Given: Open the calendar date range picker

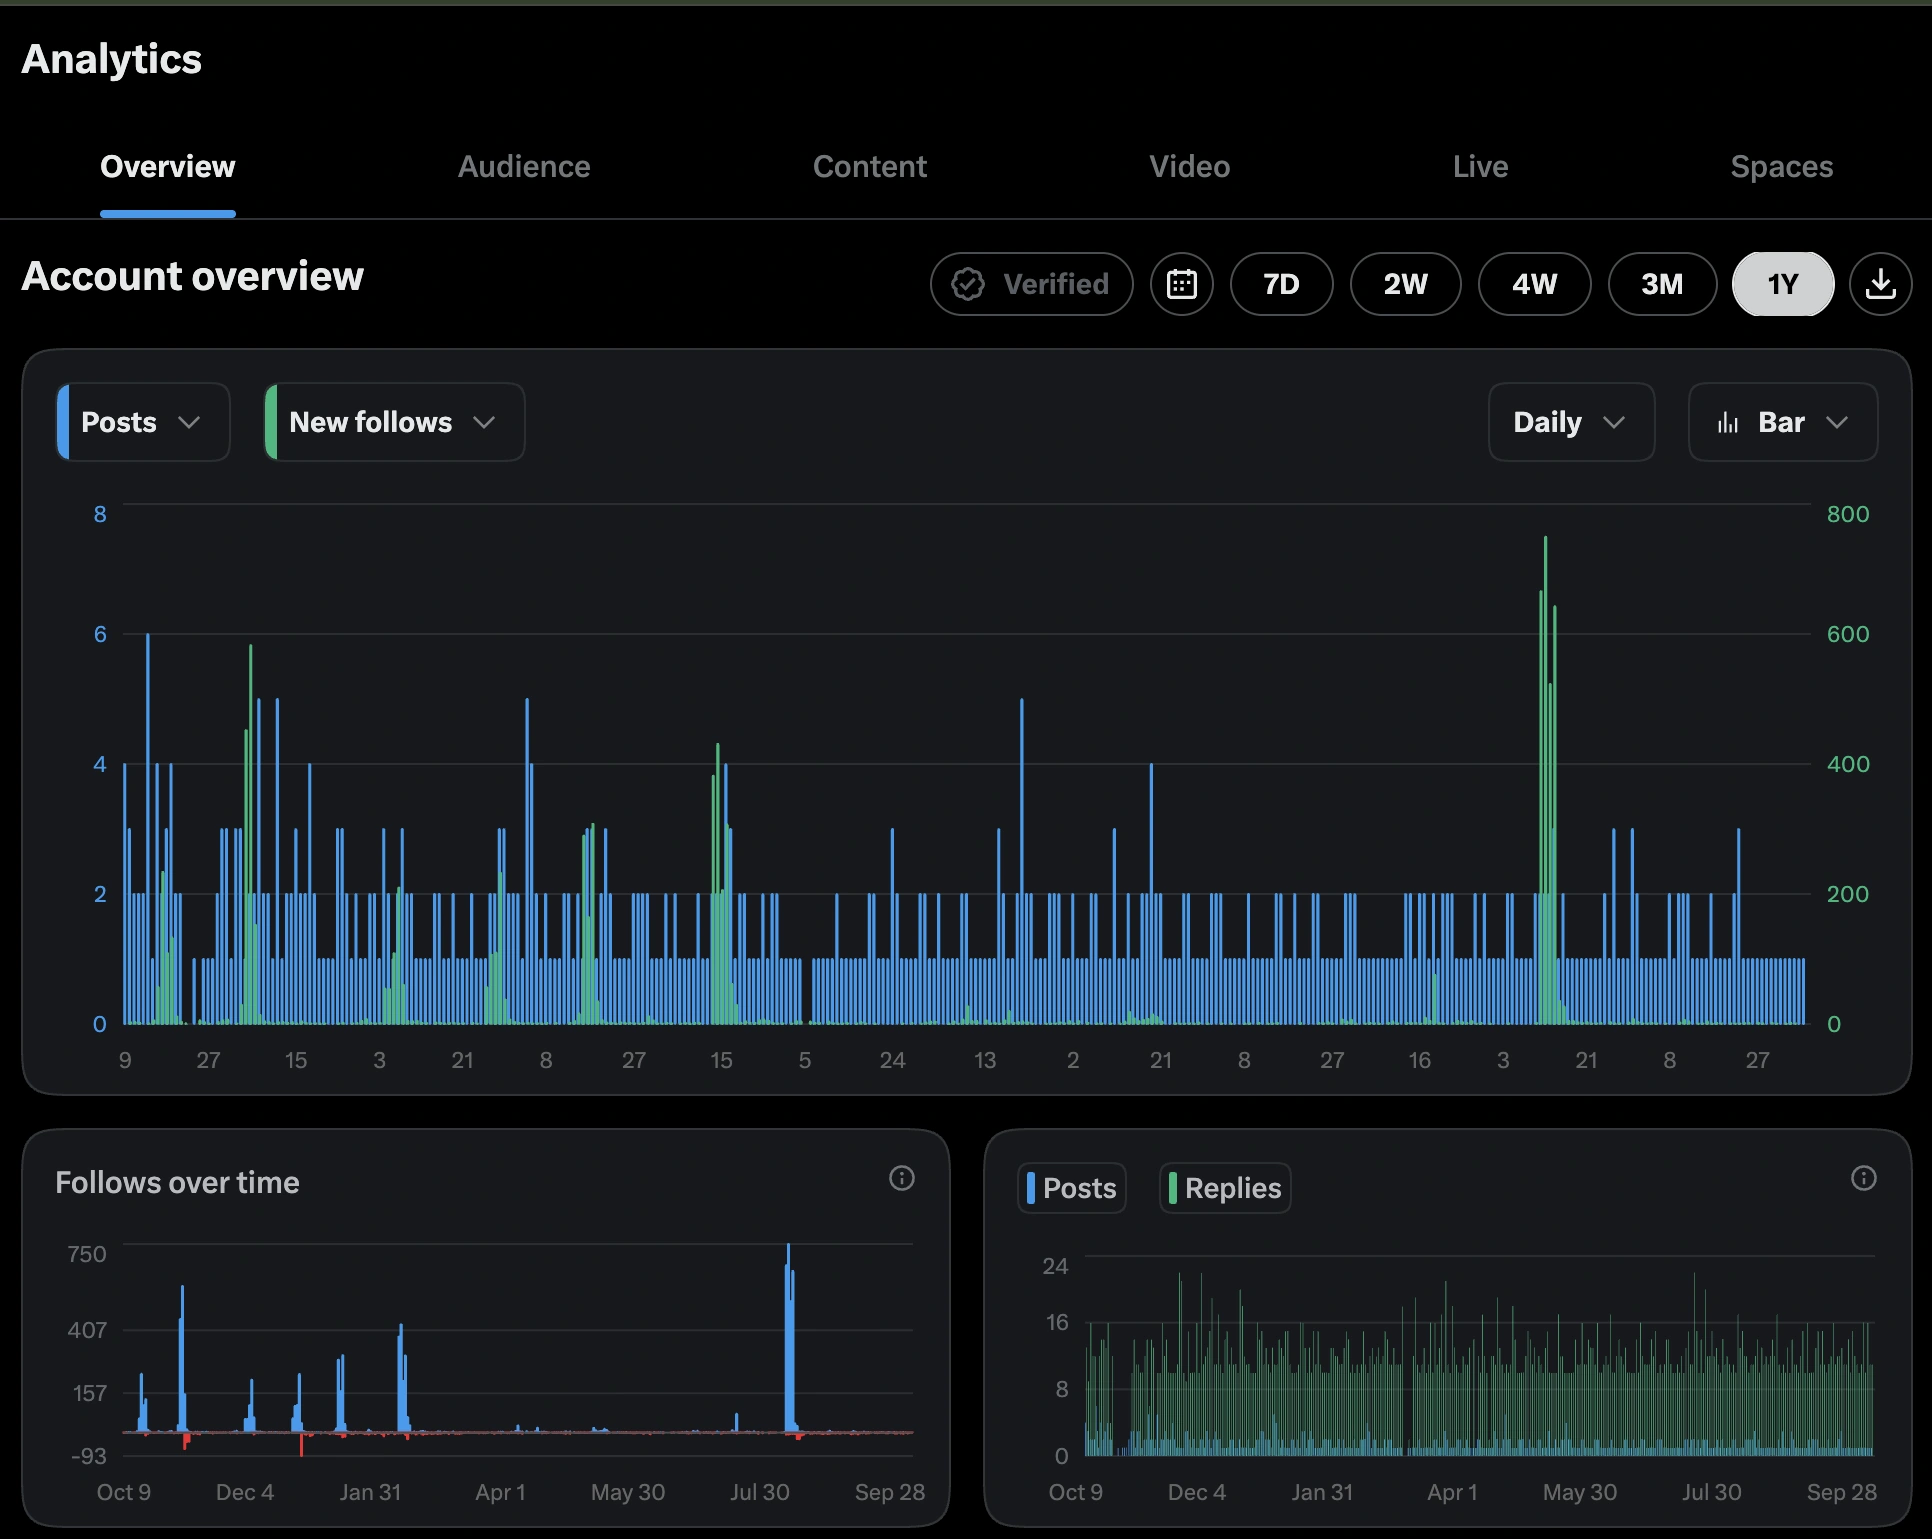Looking at the screenshot, I should coord(1181,284).
